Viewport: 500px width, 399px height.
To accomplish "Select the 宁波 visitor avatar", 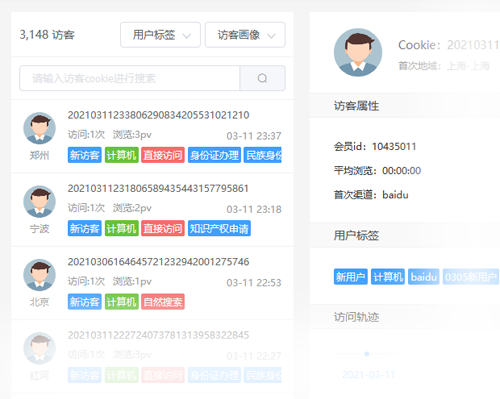I will coord(39,202).
